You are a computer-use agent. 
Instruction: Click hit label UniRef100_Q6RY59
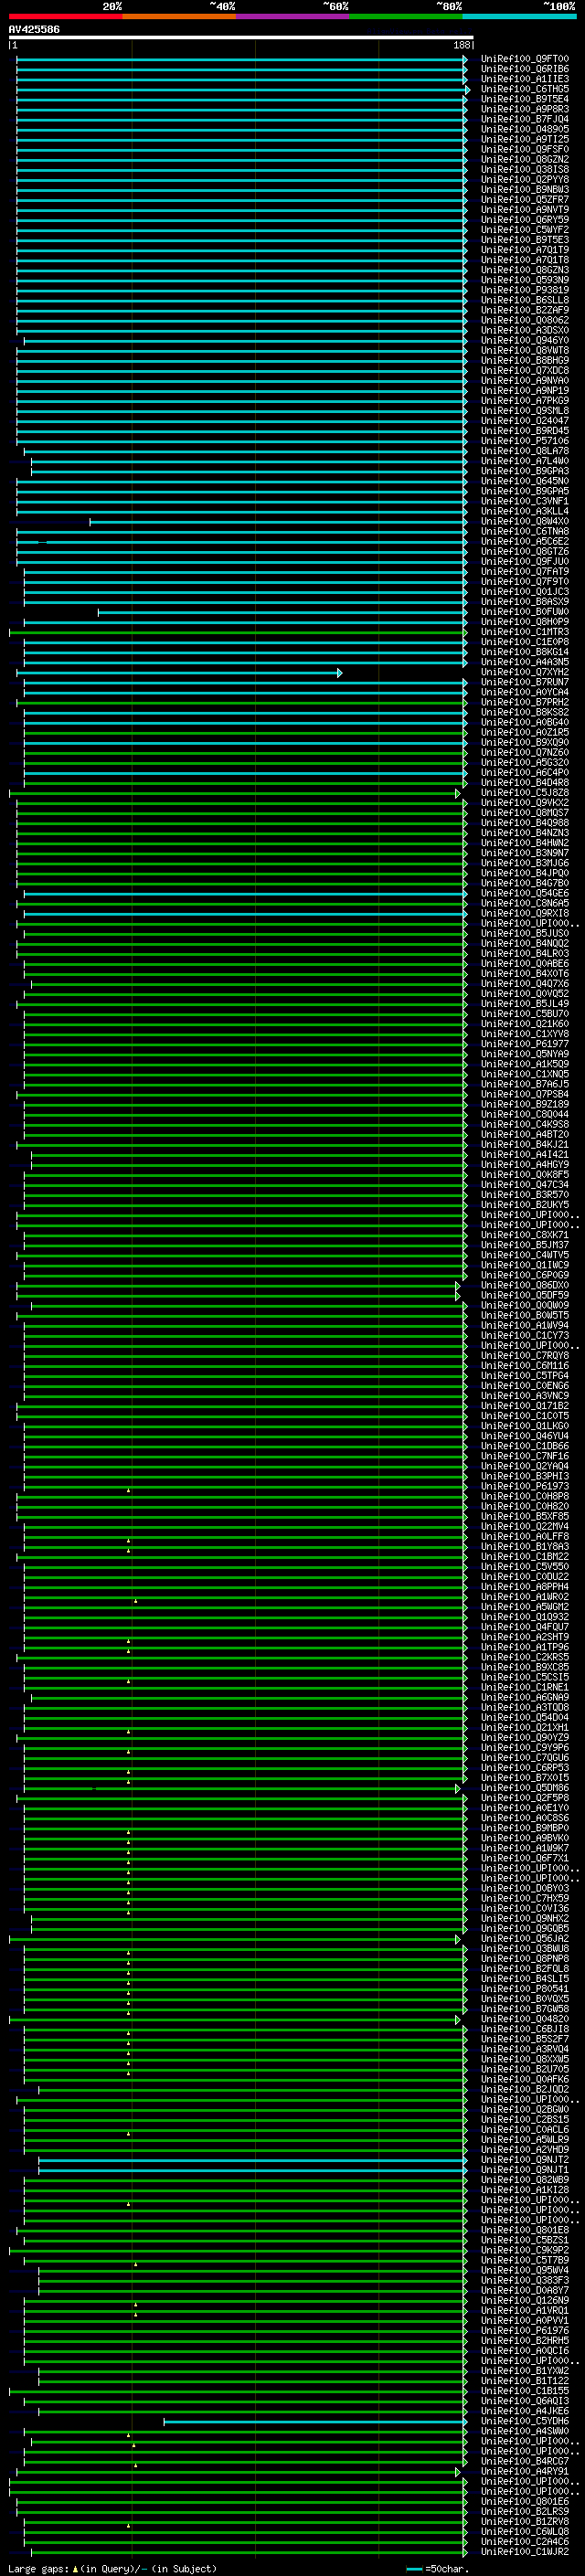pyautogui.click(x=525, y=220)
